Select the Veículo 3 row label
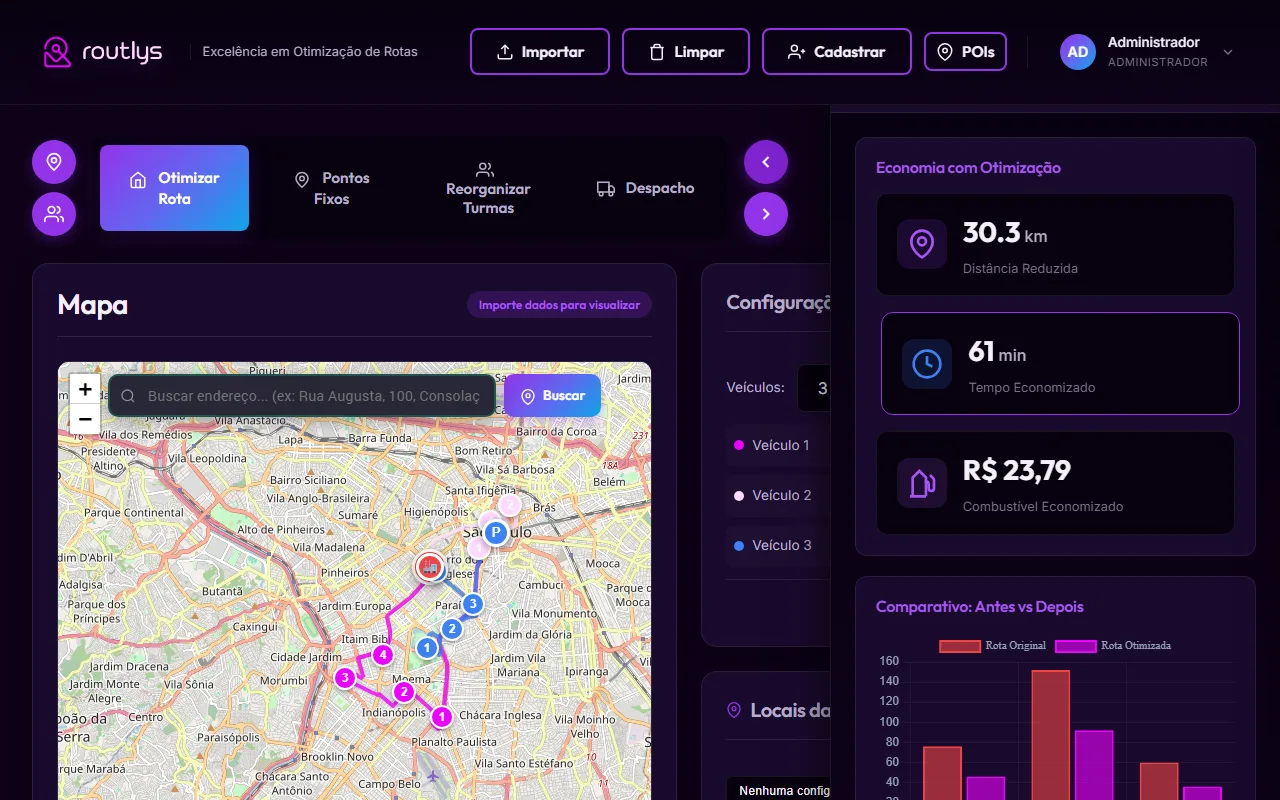This screenshot has width=1280, height=800. 782,545
